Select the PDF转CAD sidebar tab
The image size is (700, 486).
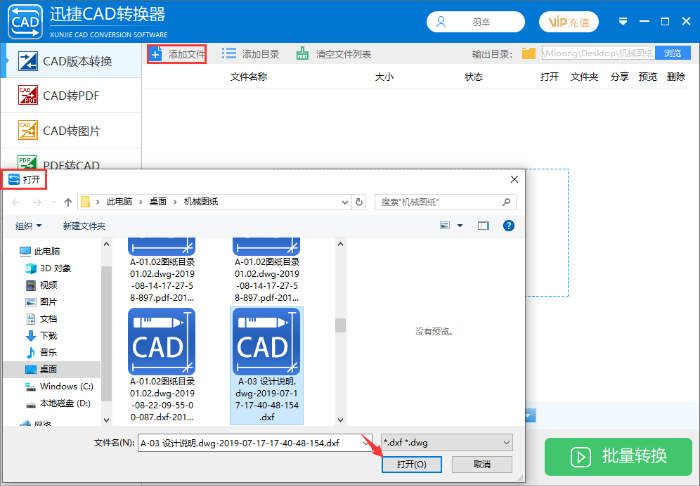71,161
